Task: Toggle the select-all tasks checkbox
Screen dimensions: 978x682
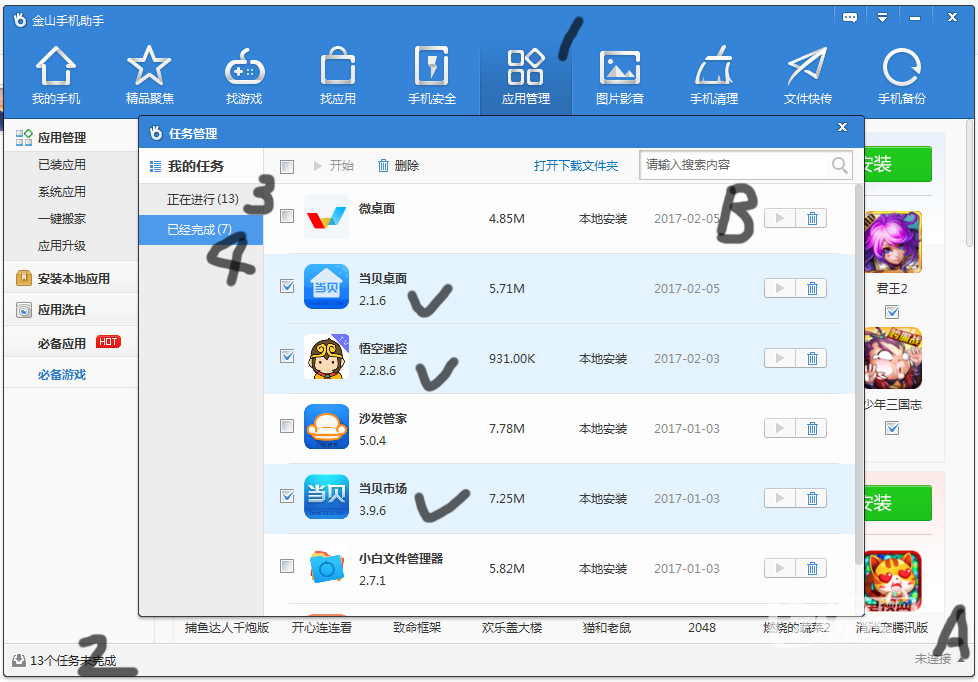Action: [x=287, y=167]
